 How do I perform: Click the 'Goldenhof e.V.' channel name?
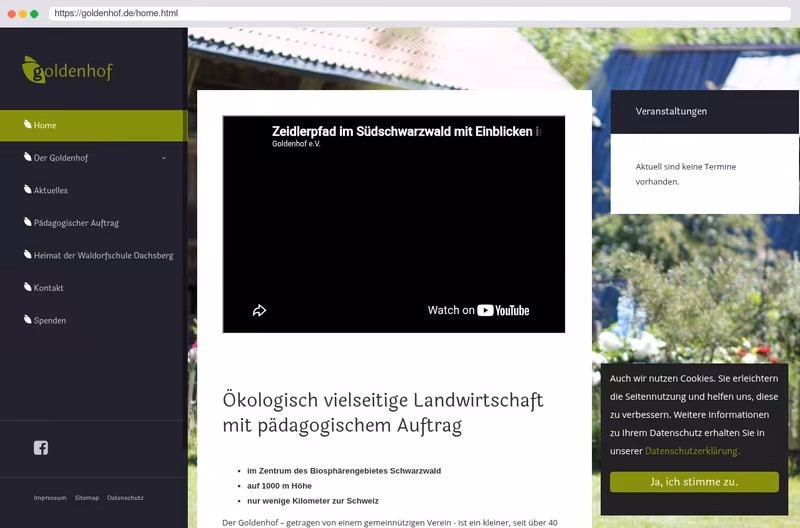[296, 144]
